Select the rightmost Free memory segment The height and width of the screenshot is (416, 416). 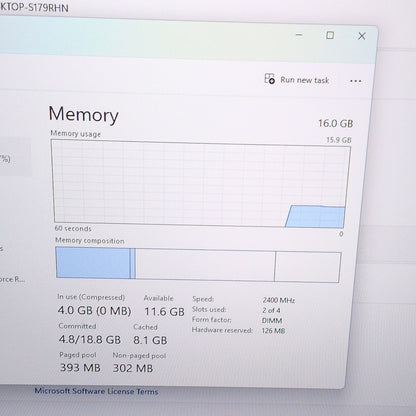[x=308, y=267]
